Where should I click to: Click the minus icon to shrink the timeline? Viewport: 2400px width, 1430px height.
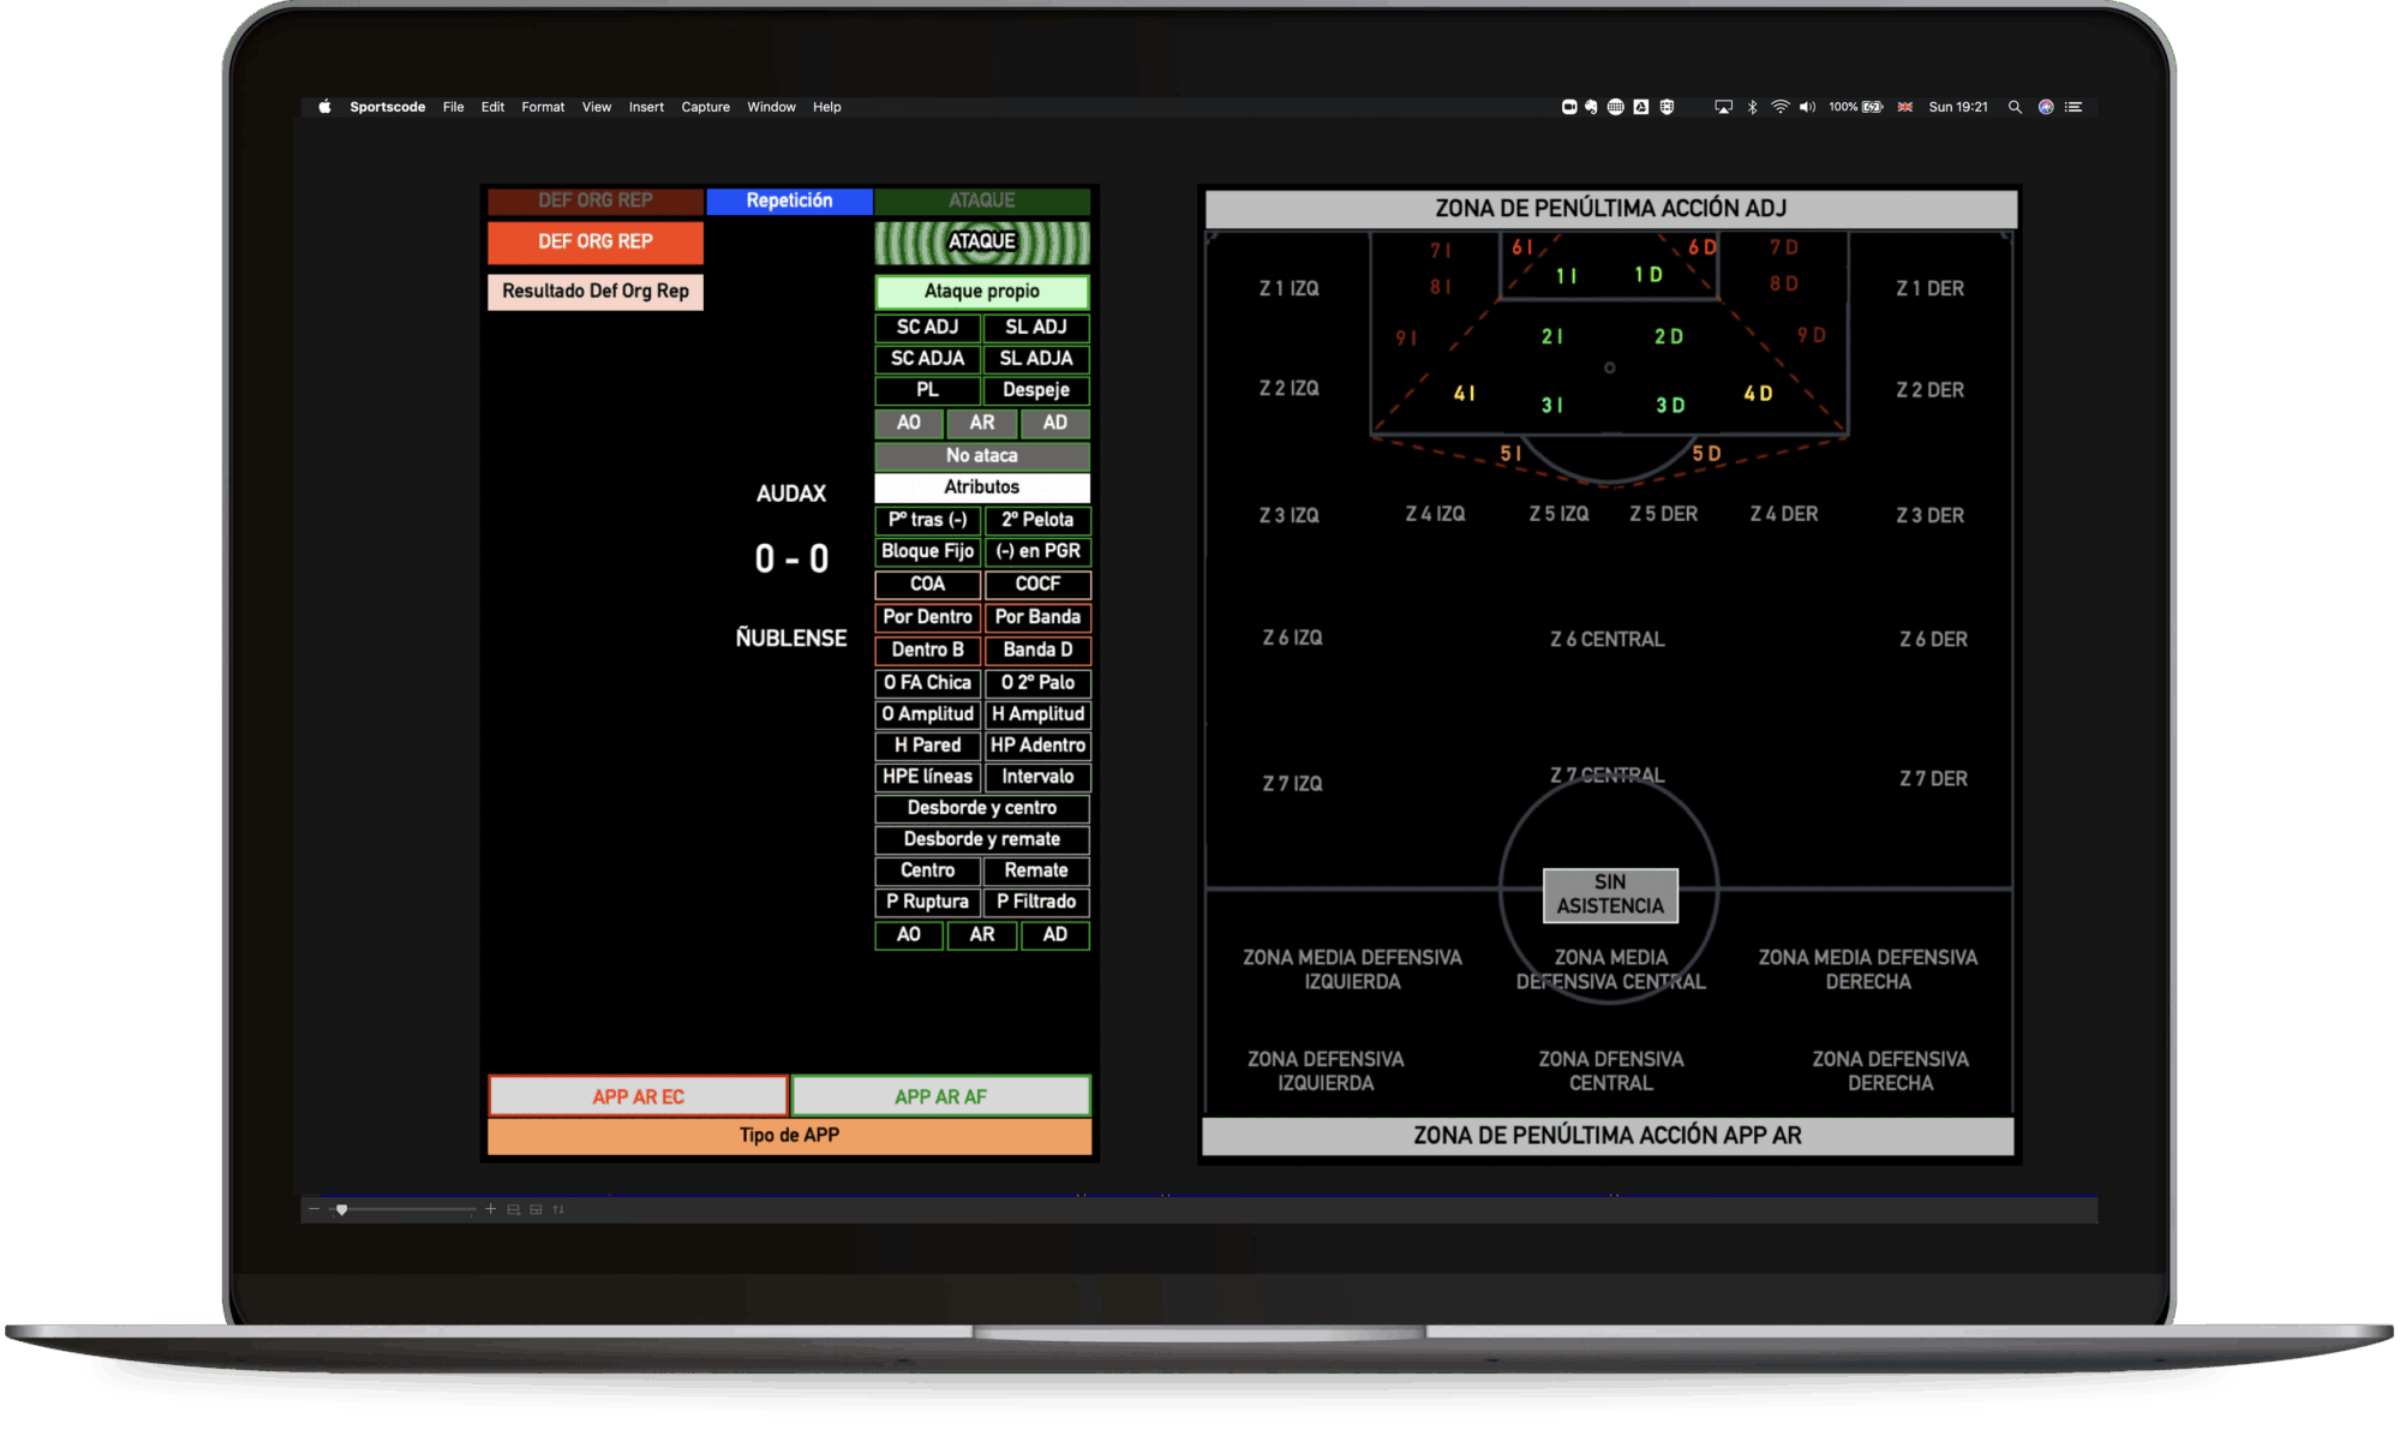[314, 1209]
